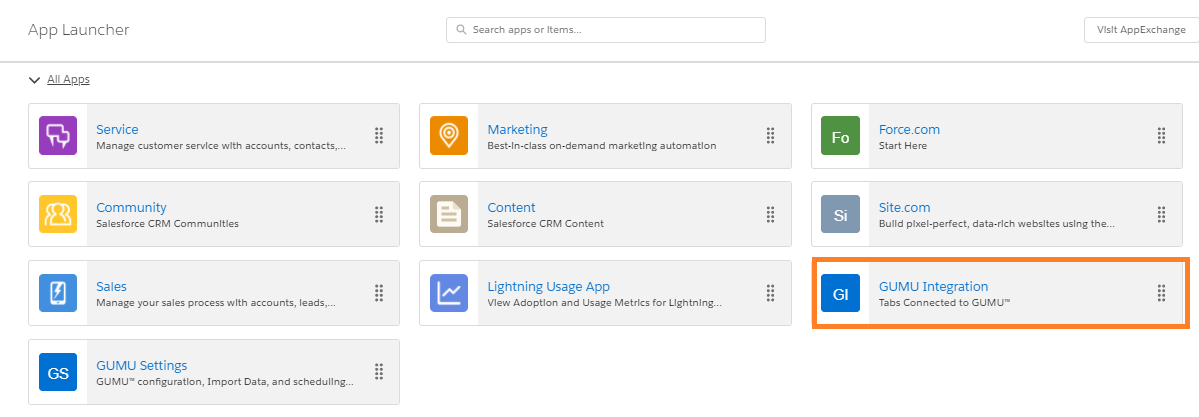
Task: Click the Lightning Usage App chart icon
Action: 449,293
